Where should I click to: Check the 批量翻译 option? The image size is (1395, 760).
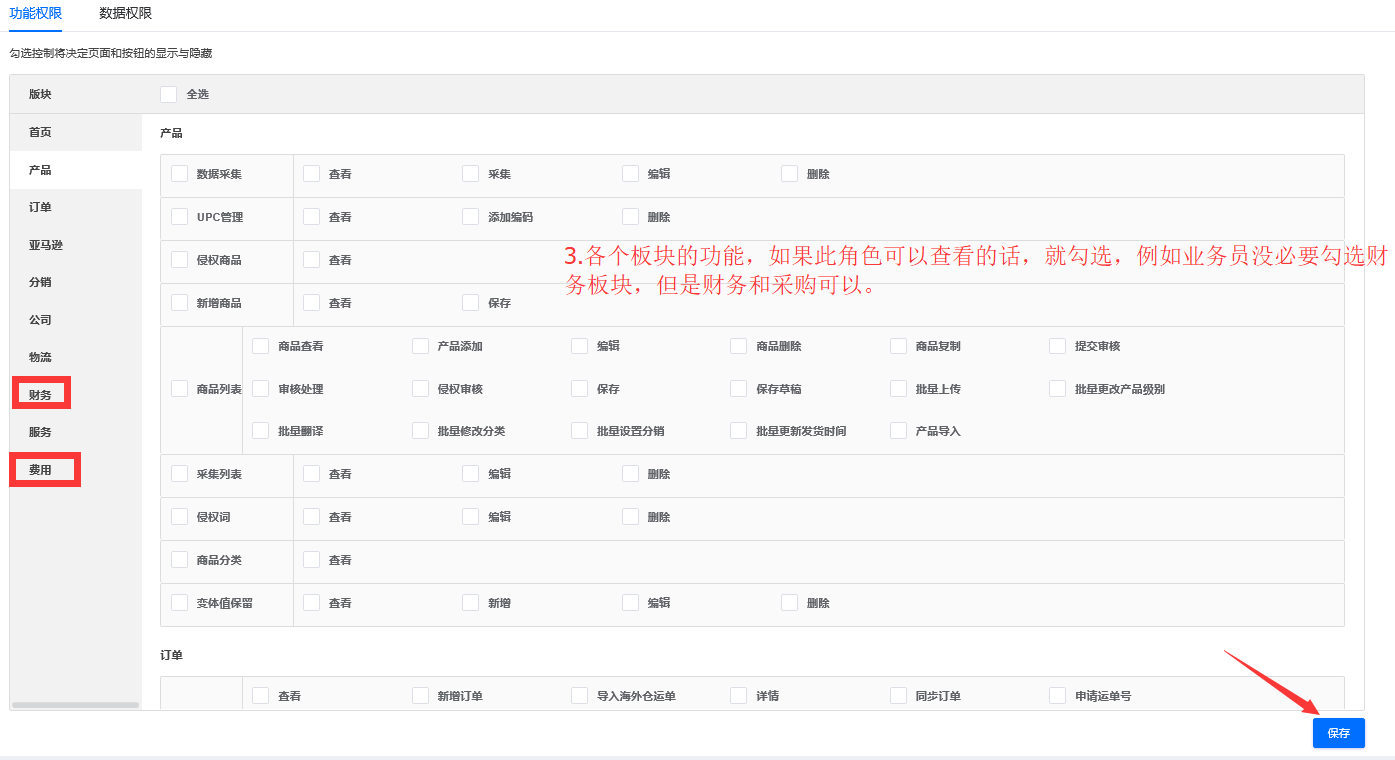point(261,431)
